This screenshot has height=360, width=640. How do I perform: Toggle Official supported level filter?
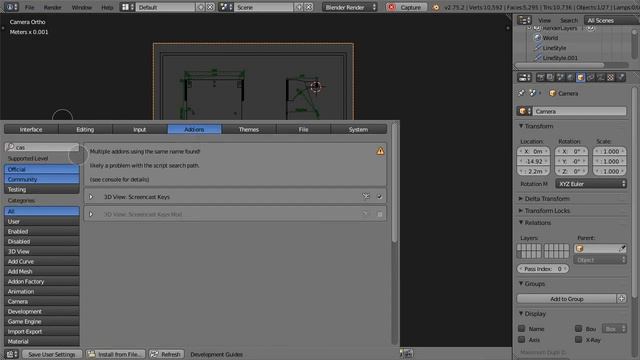(x=42, y=169)
